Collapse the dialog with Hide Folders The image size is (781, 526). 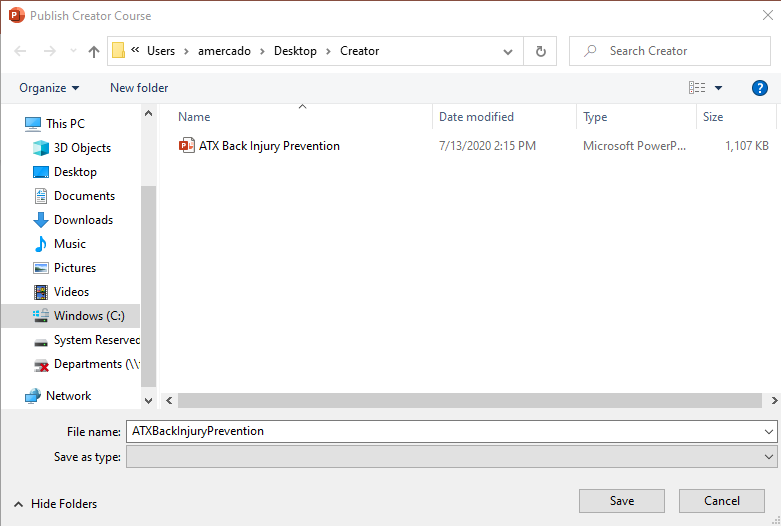point(56,504)
